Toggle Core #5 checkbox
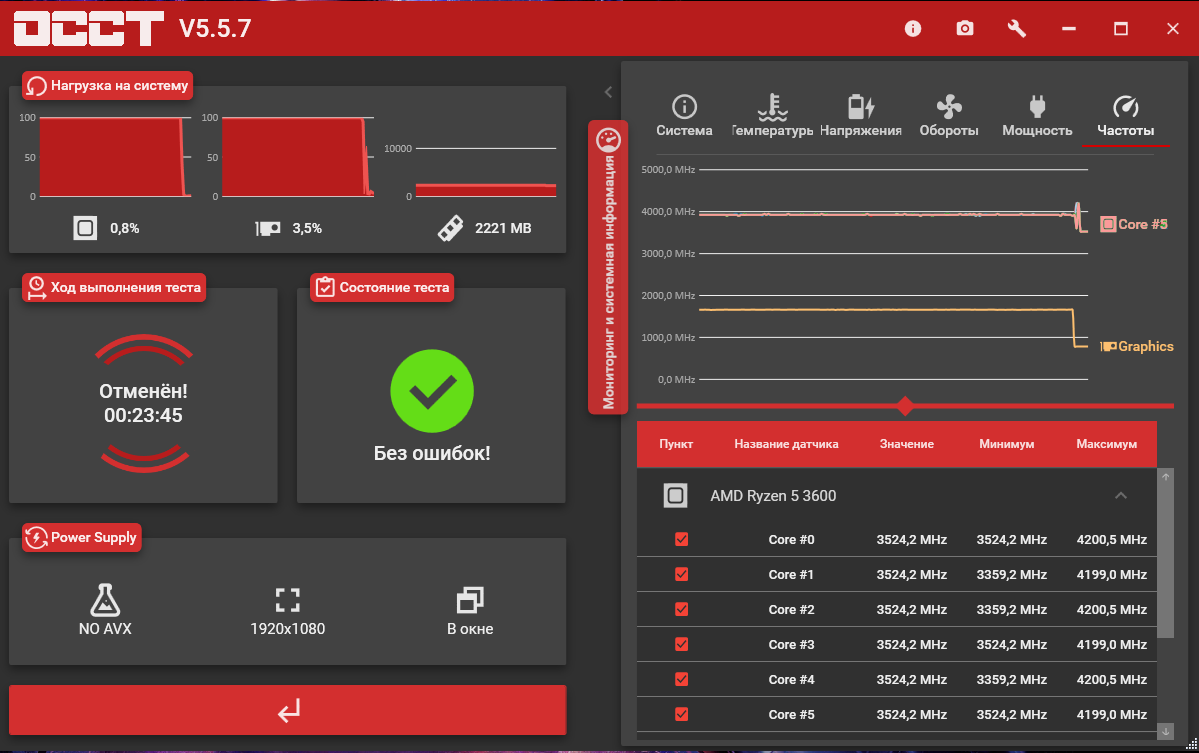1199x753 pixels. coord(681,715)
